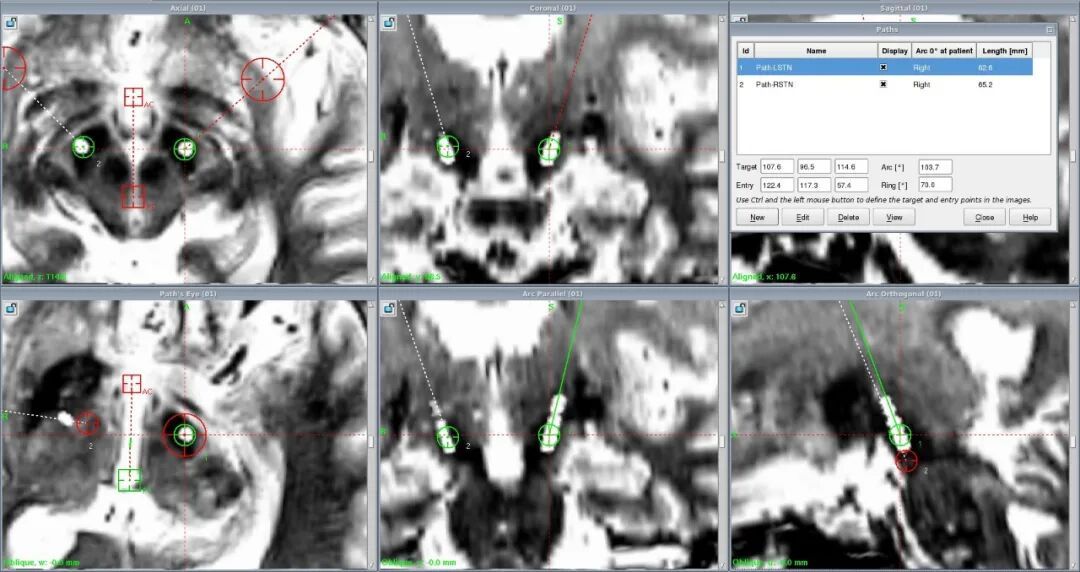The image size is (1080, 572).
Task: Click the Id column header
Action: pyautogui.click(x=745, y=51)
